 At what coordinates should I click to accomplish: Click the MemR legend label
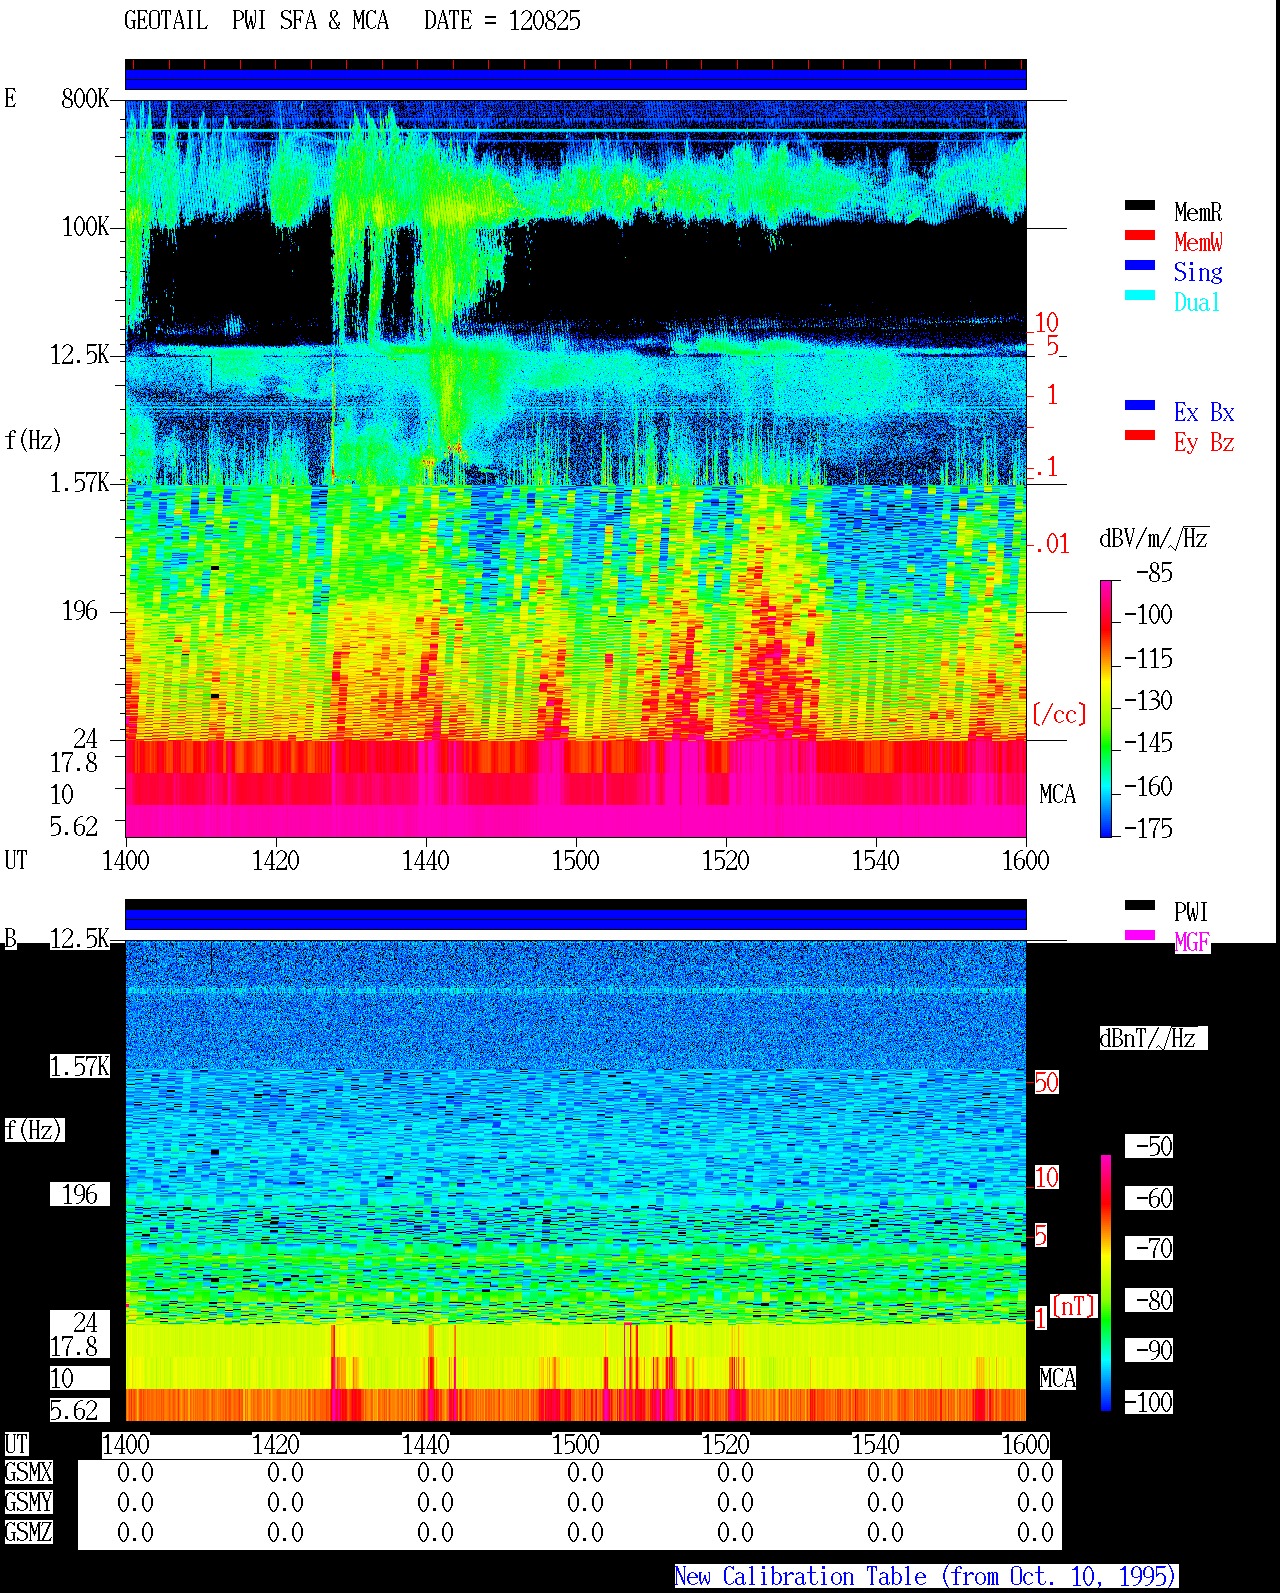click(1198, 212)
